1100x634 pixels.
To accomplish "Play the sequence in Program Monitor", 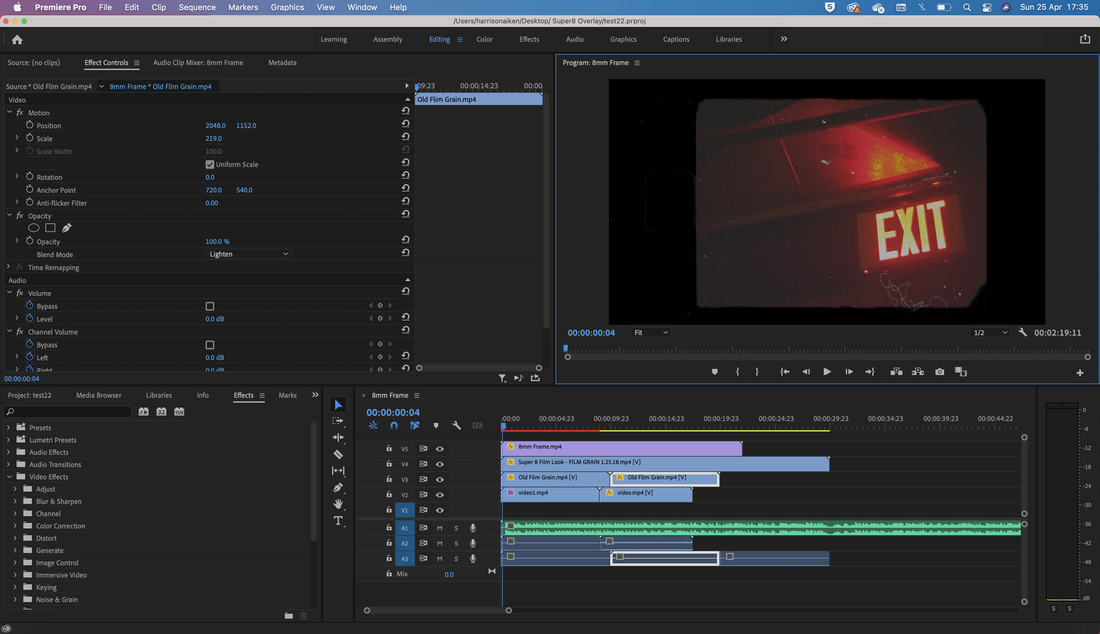I will 827,372.
